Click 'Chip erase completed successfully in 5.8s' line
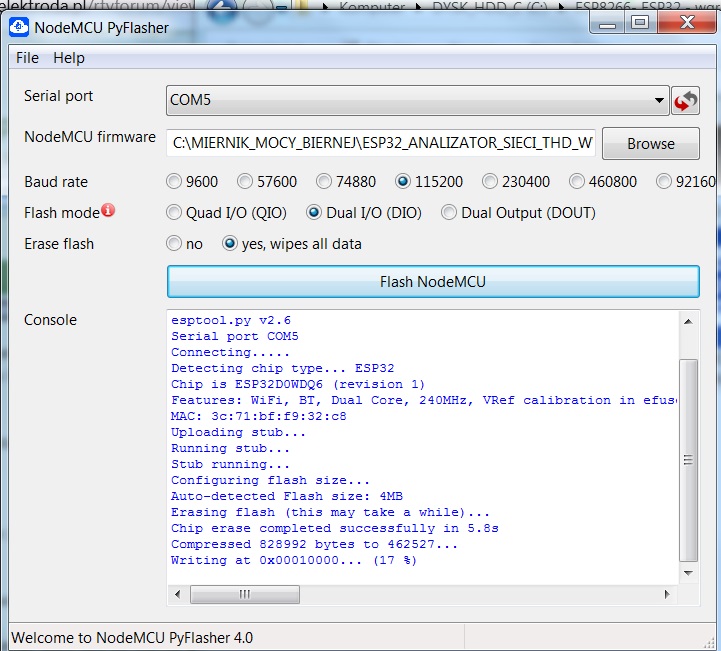Screen dimensions: 721x651 [x=335, y=528]
